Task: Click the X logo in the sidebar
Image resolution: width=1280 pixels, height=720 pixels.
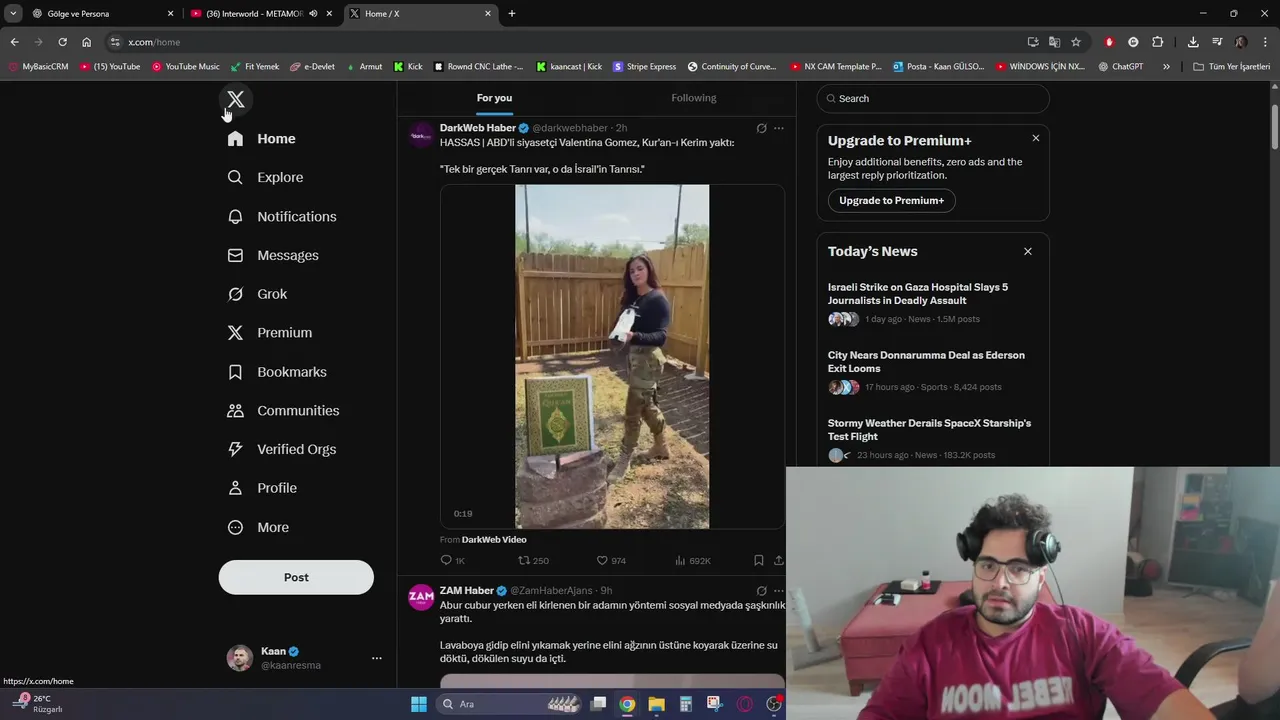Action: click(x=236, y=99)
